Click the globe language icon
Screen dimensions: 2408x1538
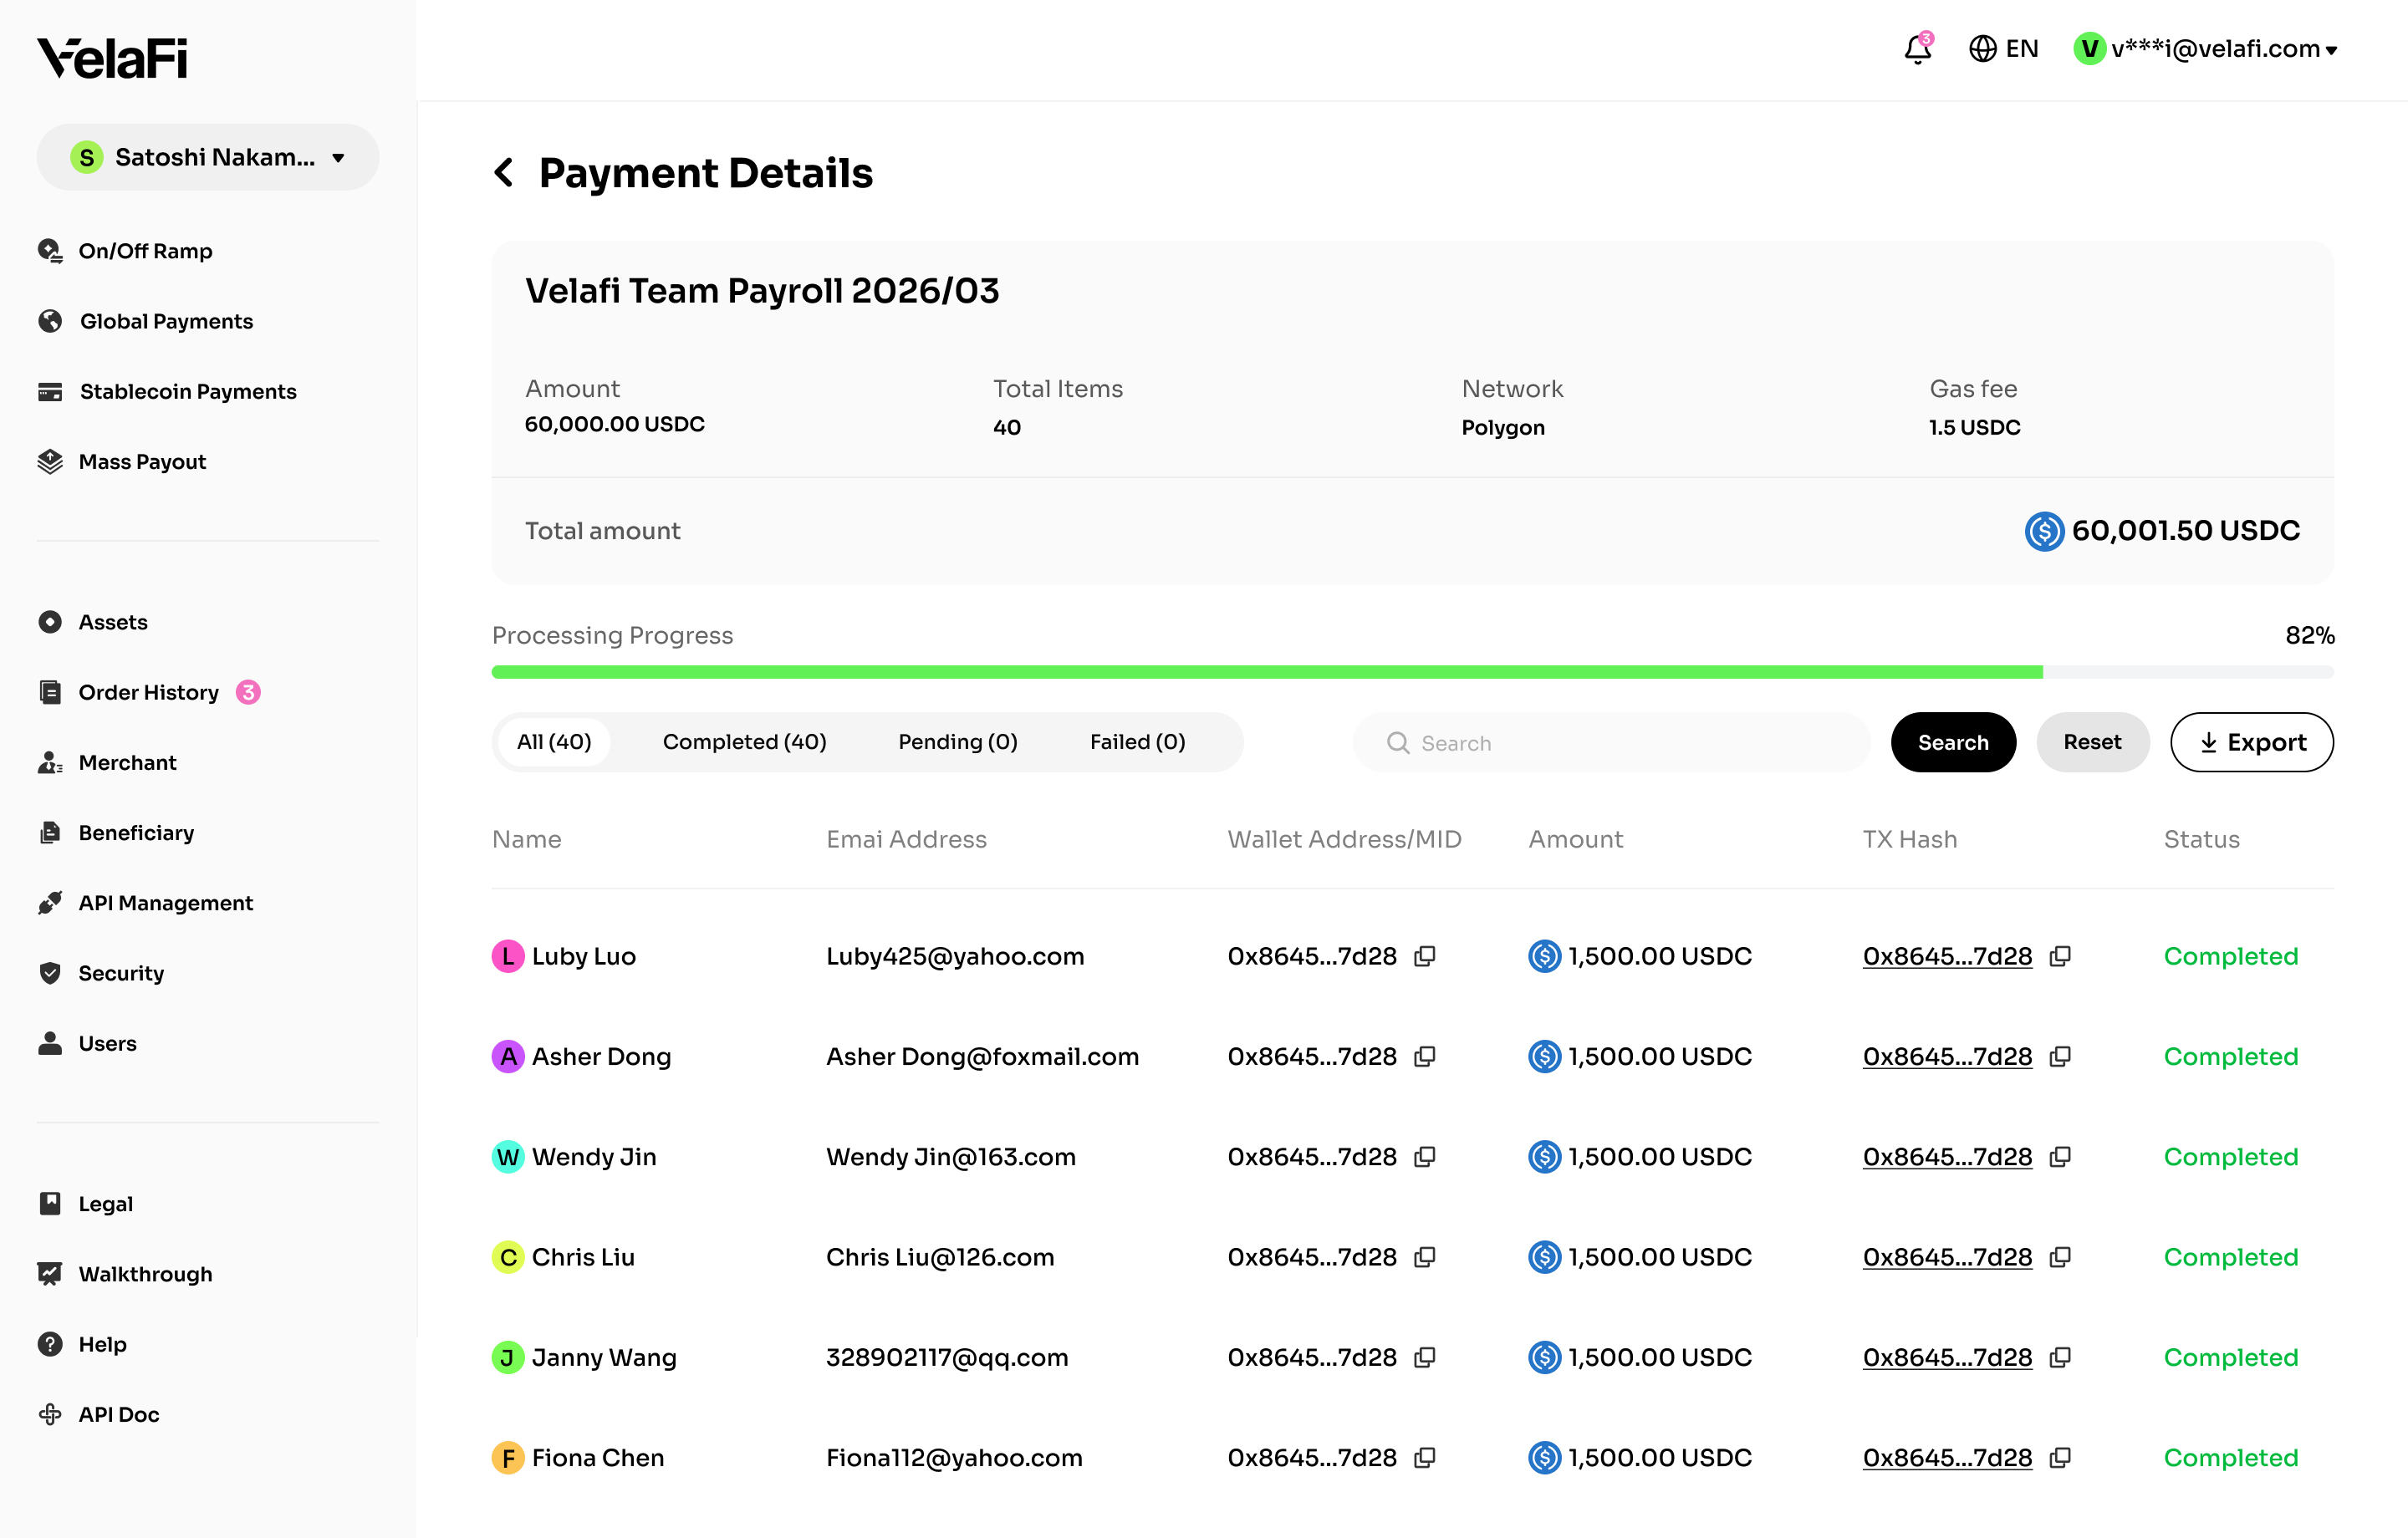coord(1982,48)
